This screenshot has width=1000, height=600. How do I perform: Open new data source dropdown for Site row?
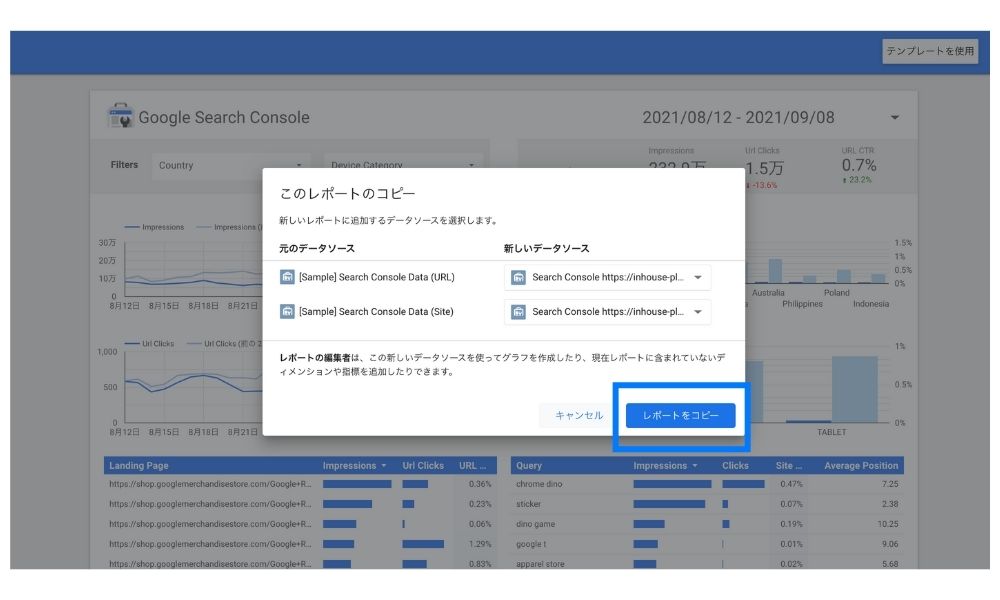[607, 312]
